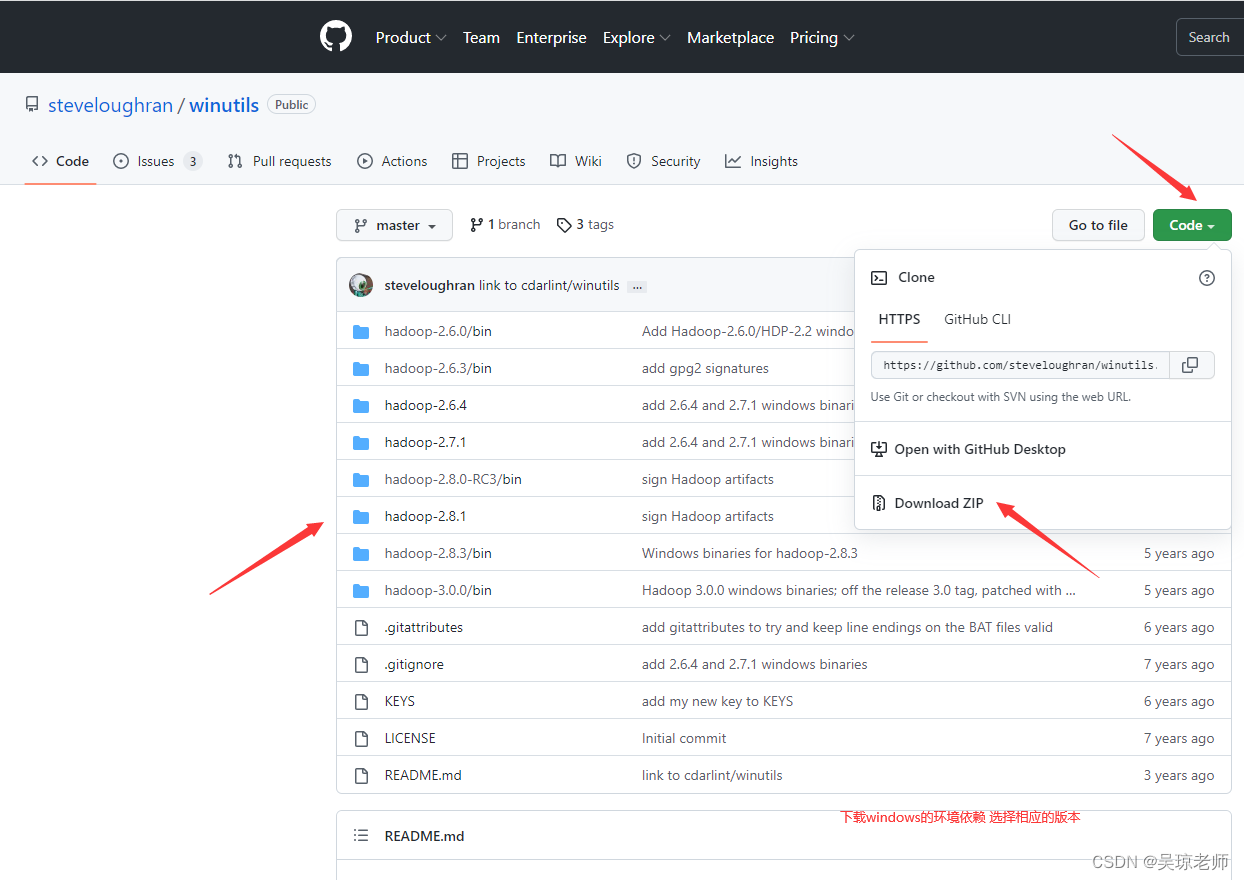Select the Code tab
The height and width of the screenshot is (880, 1244).
click(60, 161)
